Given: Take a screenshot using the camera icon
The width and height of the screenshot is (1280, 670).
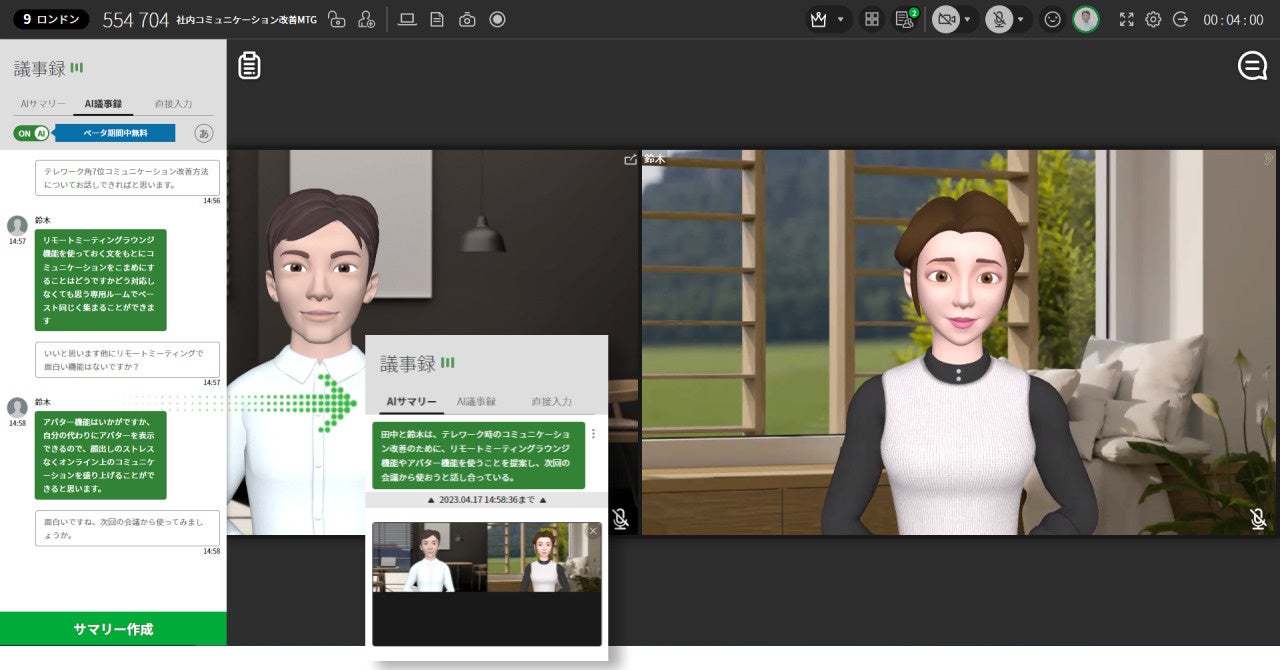Looking at the screenshot, I should pyautogui.click(x=466, y=19).
